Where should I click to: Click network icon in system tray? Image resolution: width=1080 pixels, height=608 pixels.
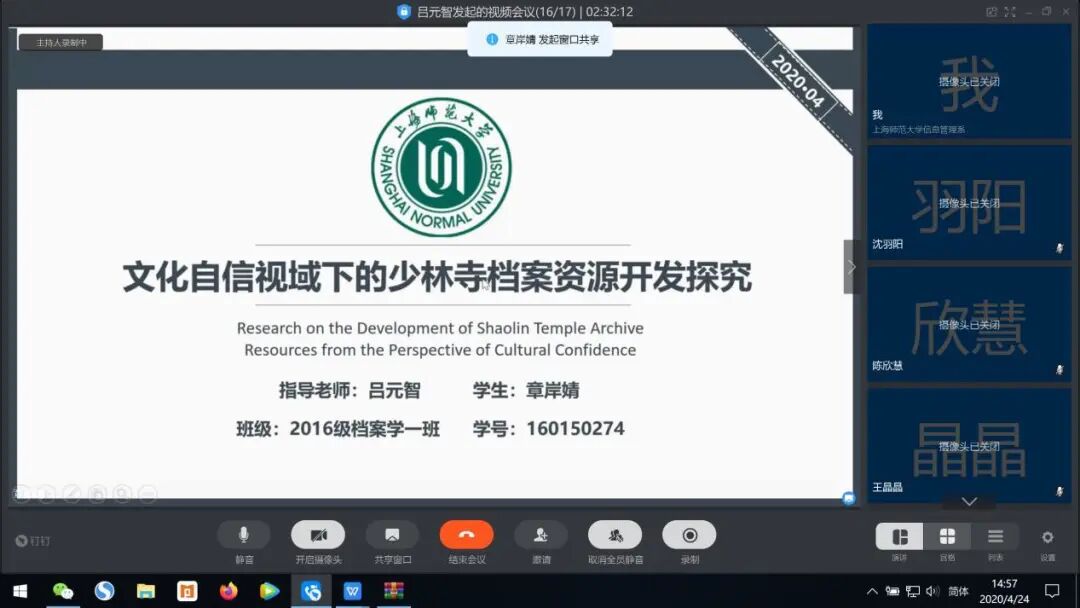(x=913, y=591)
